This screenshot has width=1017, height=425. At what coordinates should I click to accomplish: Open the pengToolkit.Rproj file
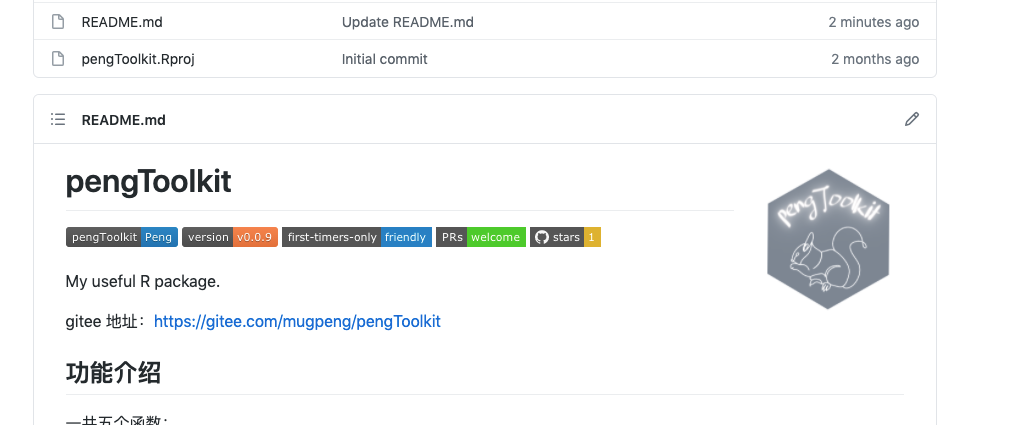(138, 59)
